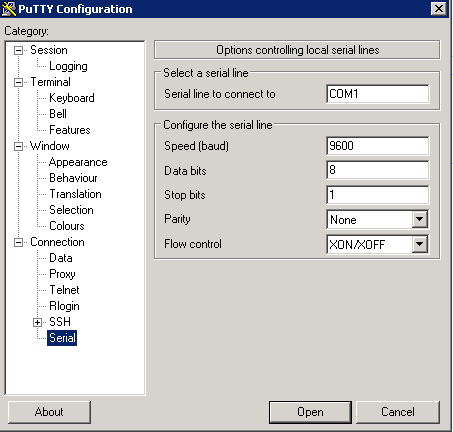Collapse the Session tree node
Screen dimensions: 453x432
pyautogui.click(x=18, y=50)
